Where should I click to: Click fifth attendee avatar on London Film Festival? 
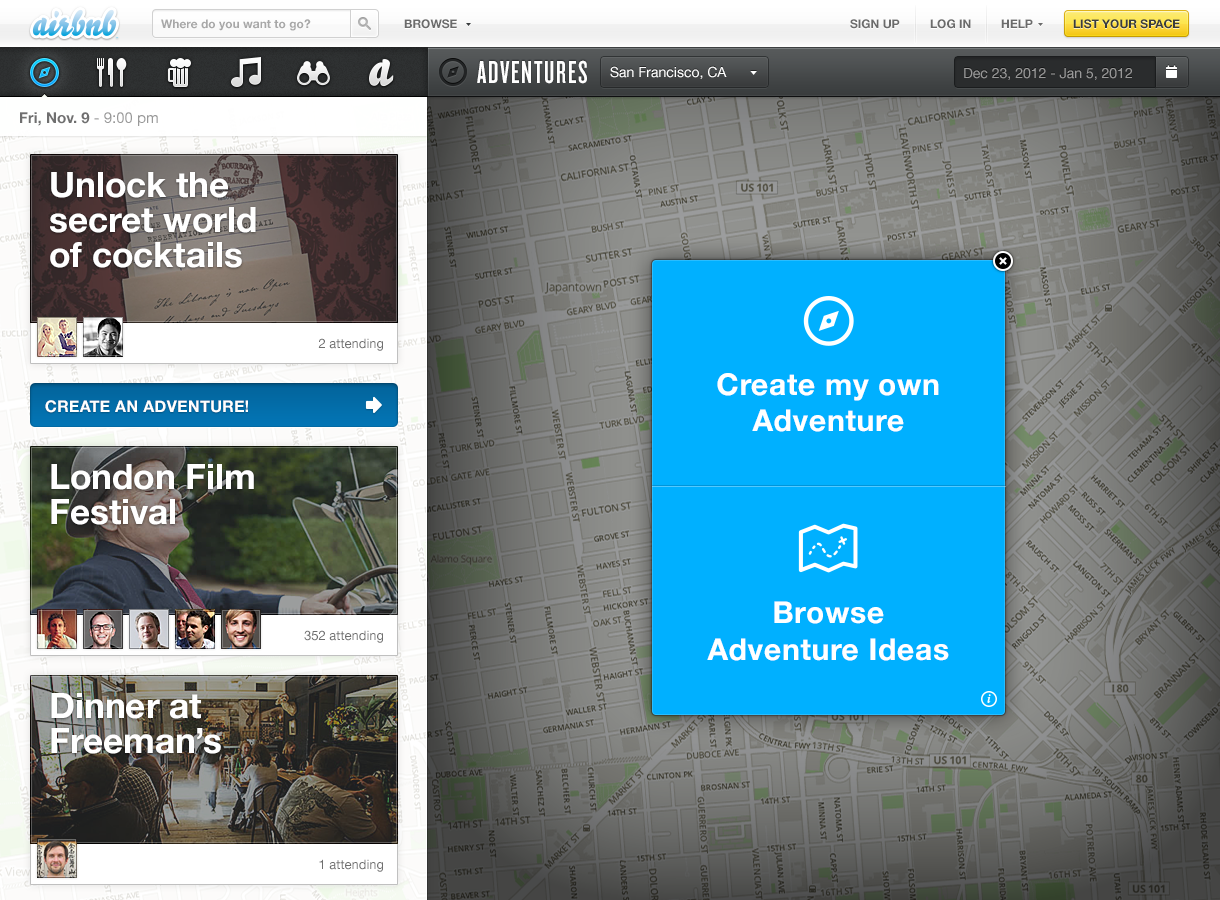[x=241, y=629]
